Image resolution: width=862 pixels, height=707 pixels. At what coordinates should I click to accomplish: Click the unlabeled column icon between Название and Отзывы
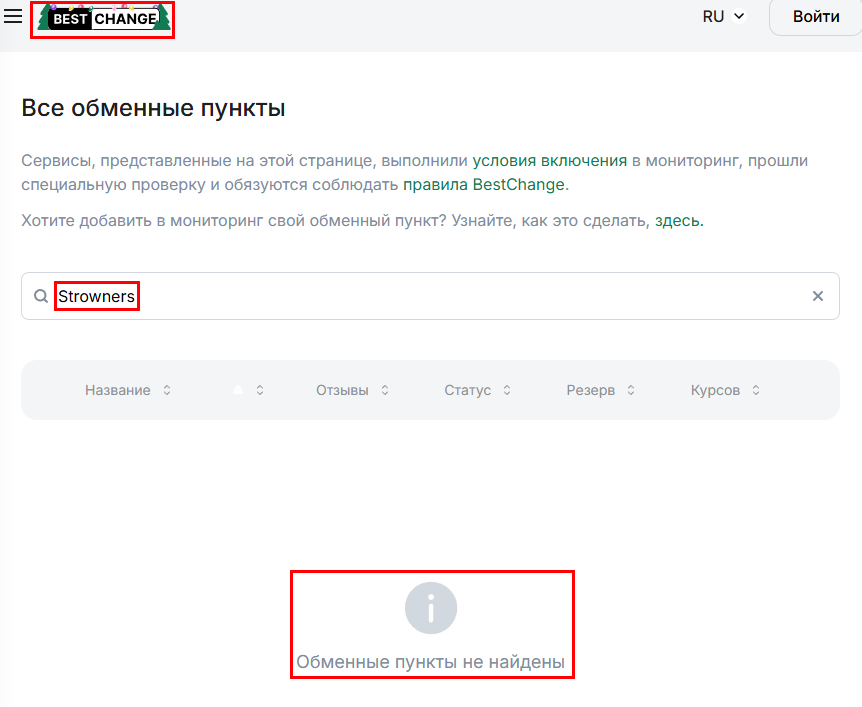237,390
